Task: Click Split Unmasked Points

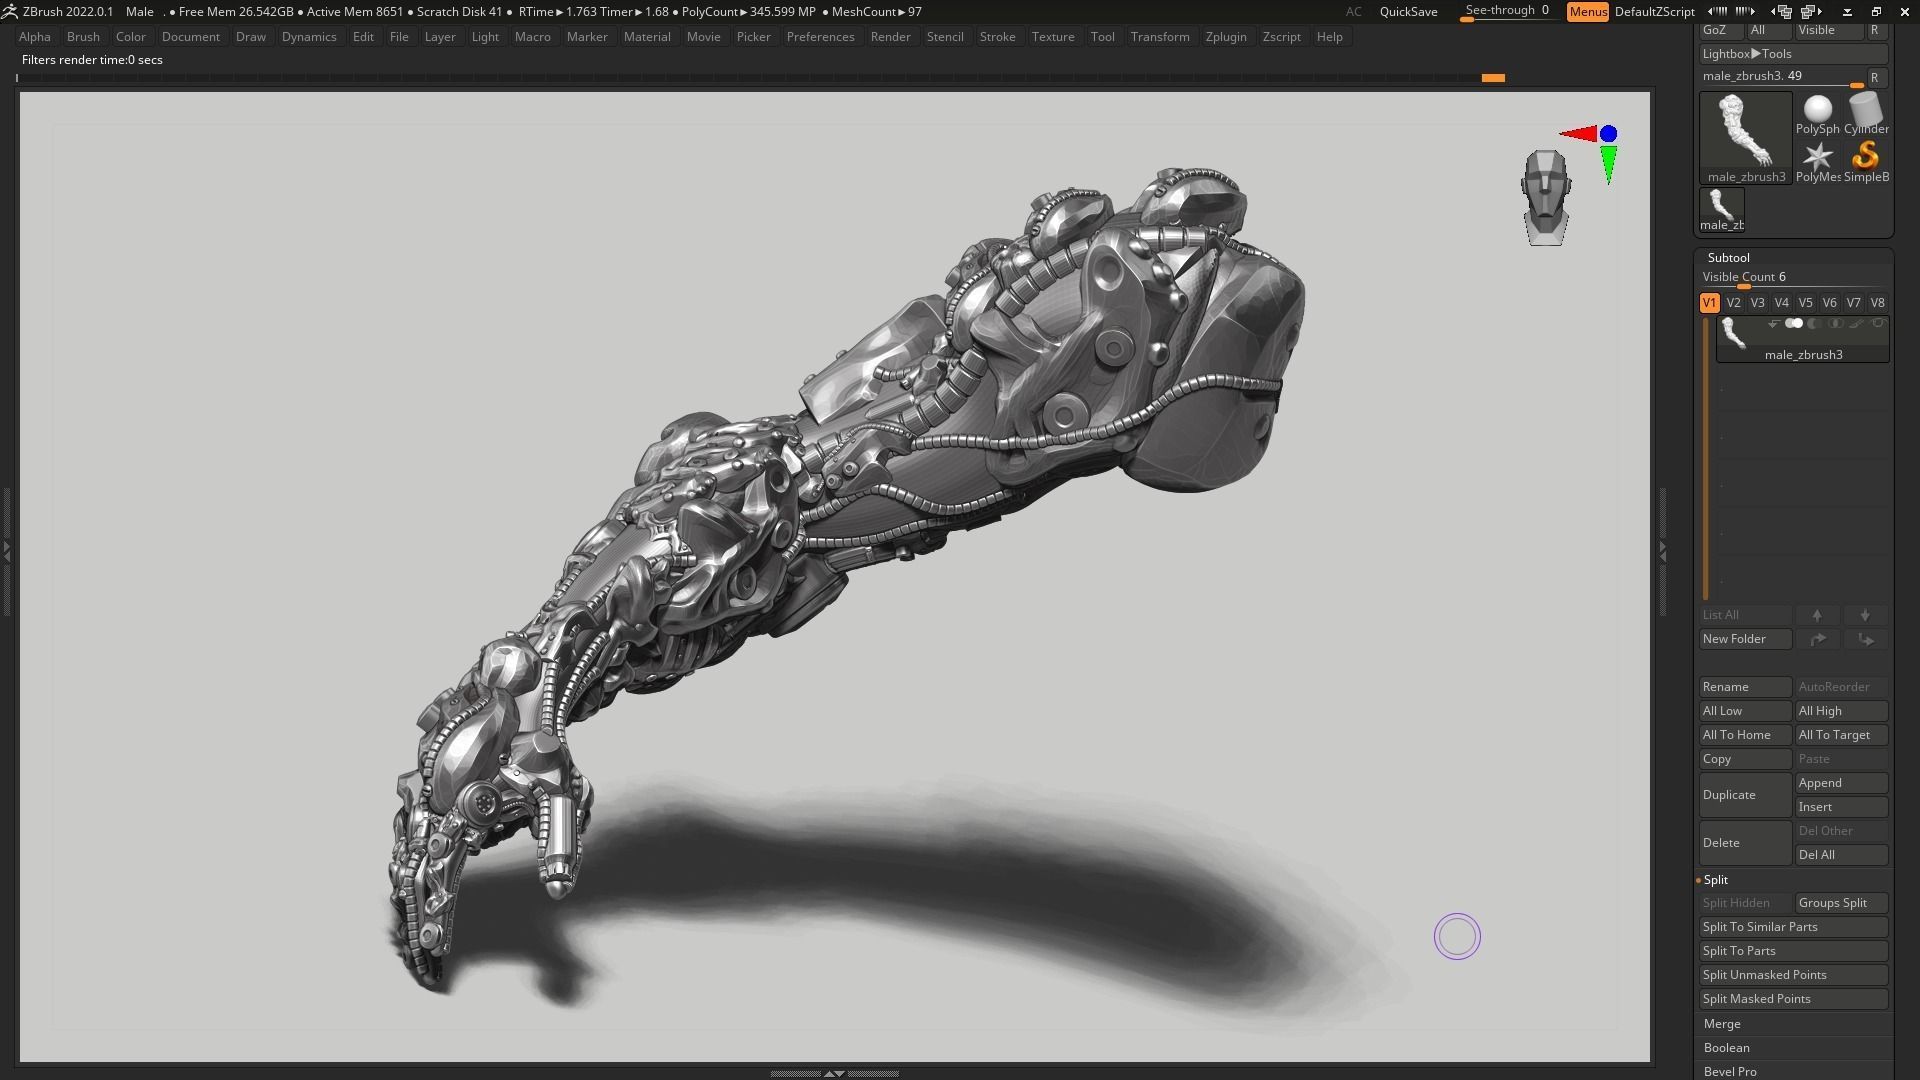Action: tap(1764, 974)
